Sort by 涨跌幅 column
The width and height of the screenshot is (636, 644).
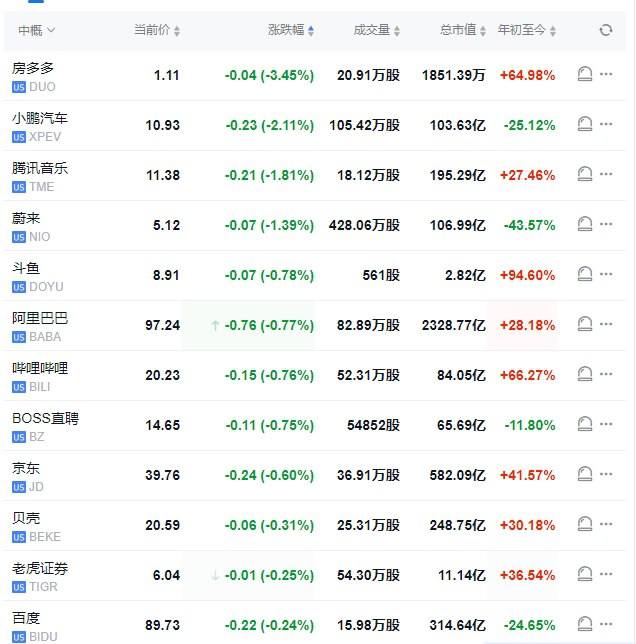tap(291, 30)
